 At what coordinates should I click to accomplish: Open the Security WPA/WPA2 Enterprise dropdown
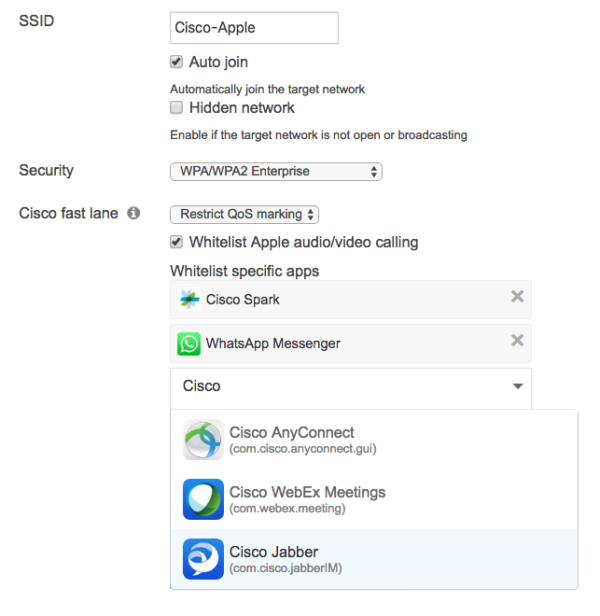coord(276,172)
